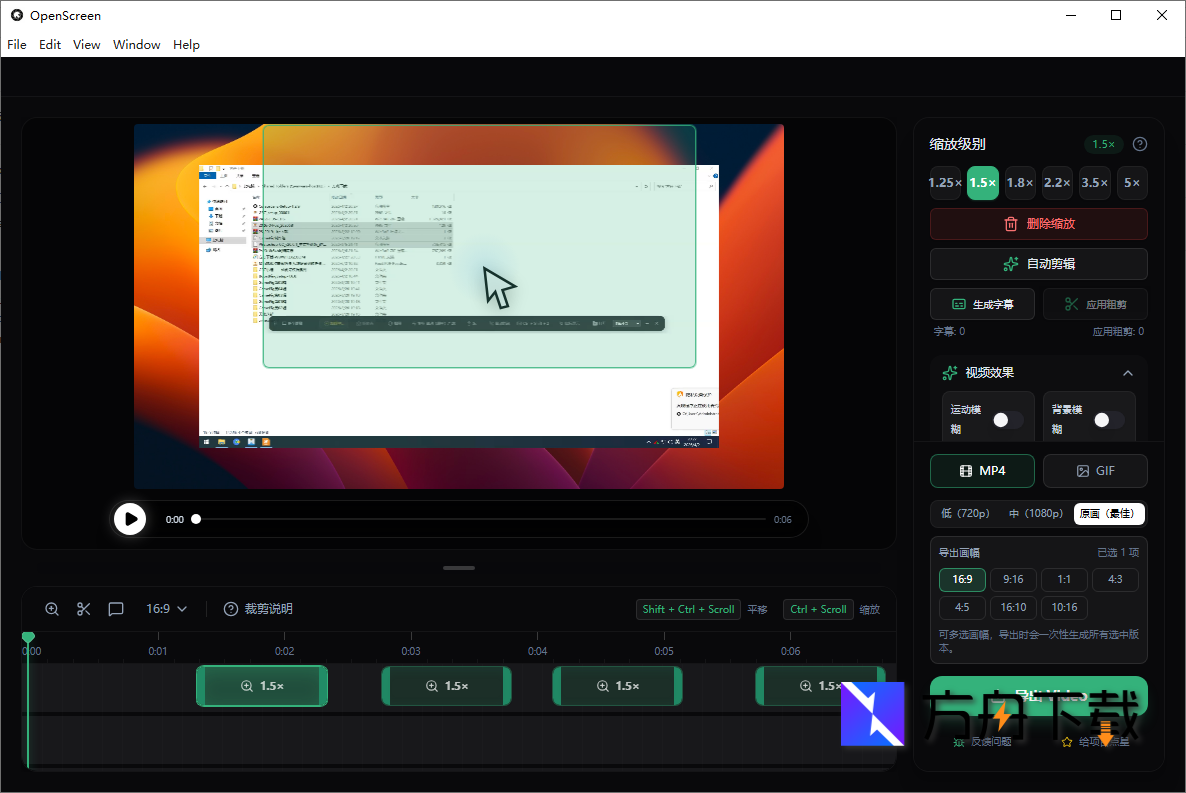The image size is (1186, 793).
Task: Click the 自动剪辑 sparkle button
Action: 1038,264
